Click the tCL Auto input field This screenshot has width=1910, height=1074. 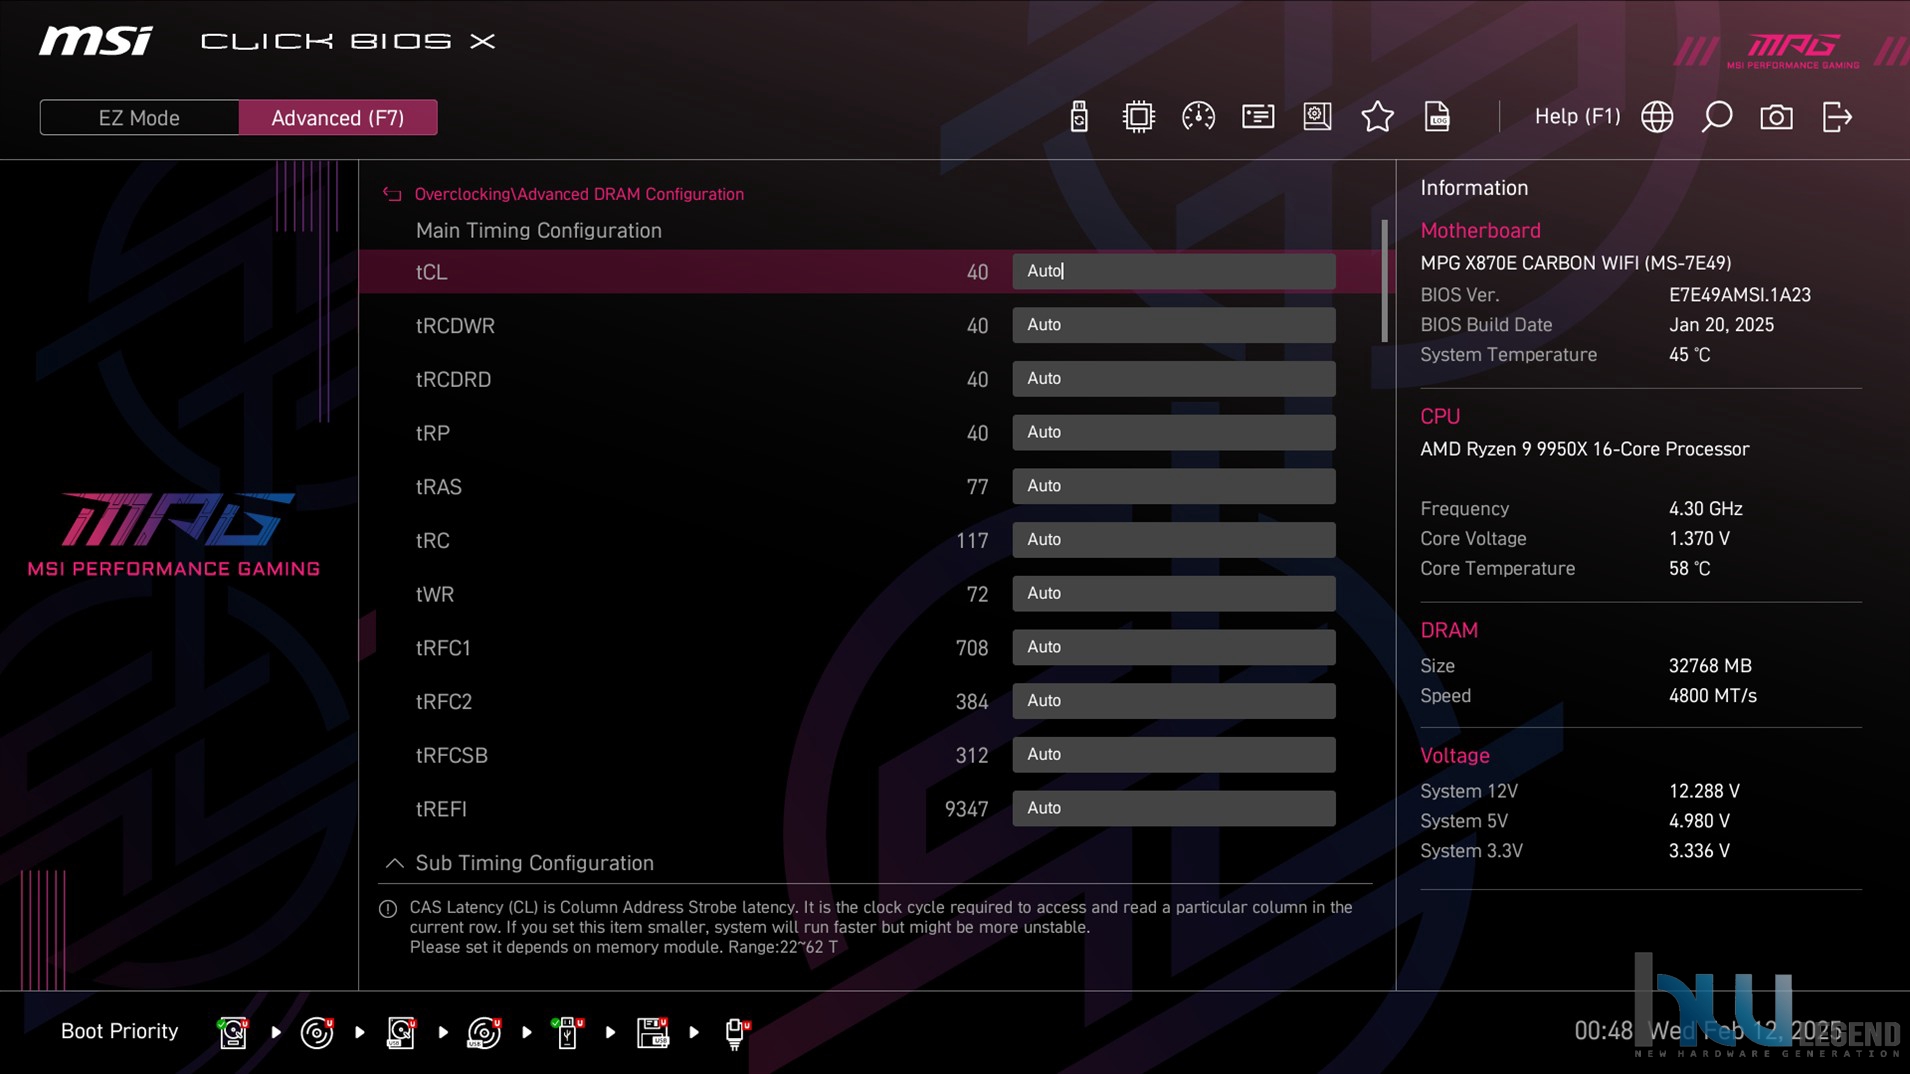point(1174,271)
